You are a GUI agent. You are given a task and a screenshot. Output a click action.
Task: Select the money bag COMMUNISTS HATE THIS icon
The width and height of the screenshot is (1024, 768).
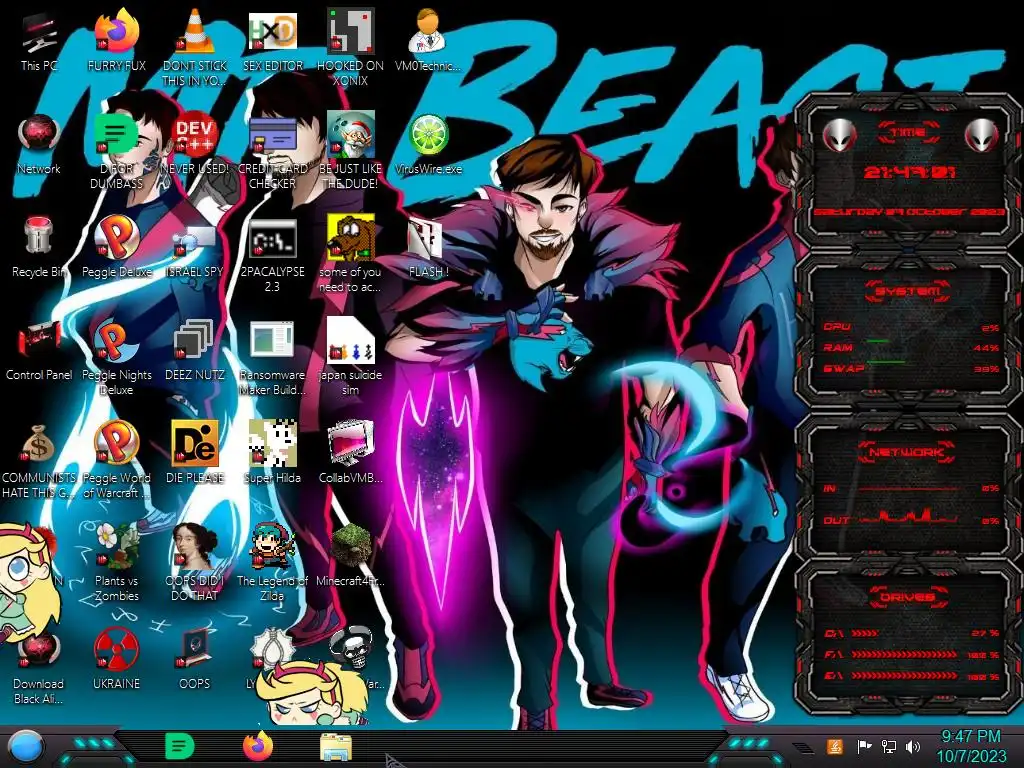pyautogui.click(x=39, y=461)
